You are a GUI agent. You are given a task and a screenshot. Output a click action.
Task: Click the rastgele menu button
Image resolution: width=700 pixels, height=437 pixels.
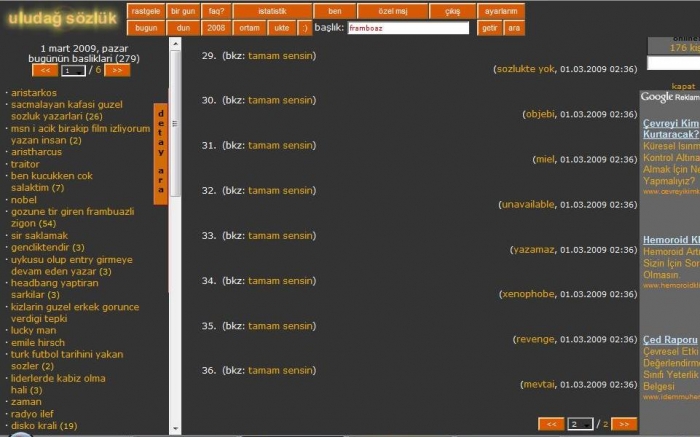[146, 11]
